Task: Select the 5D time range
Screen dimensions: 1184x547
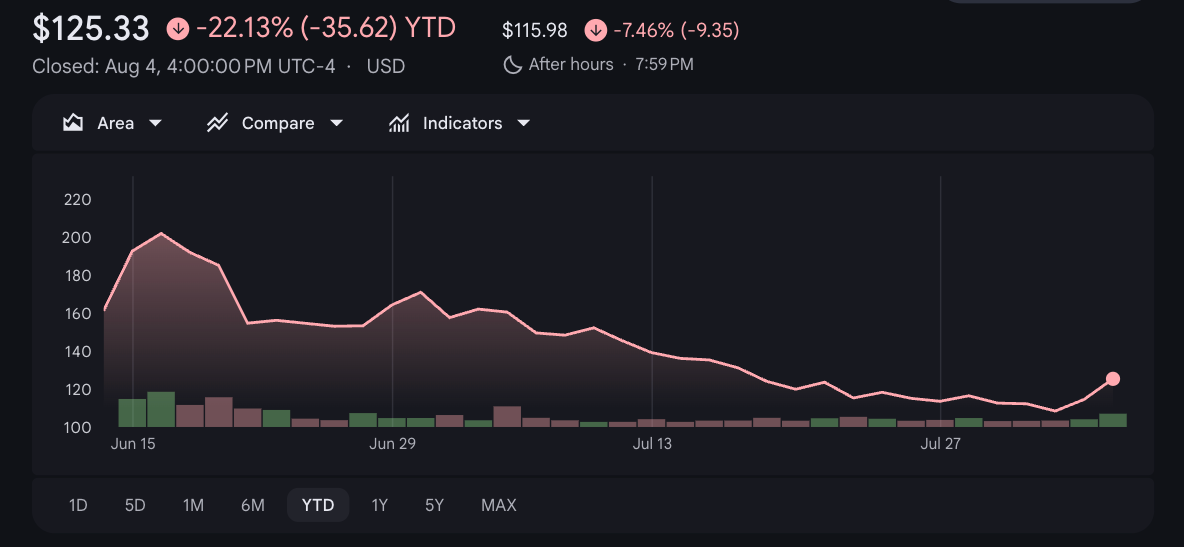Action: coord(135,505)
